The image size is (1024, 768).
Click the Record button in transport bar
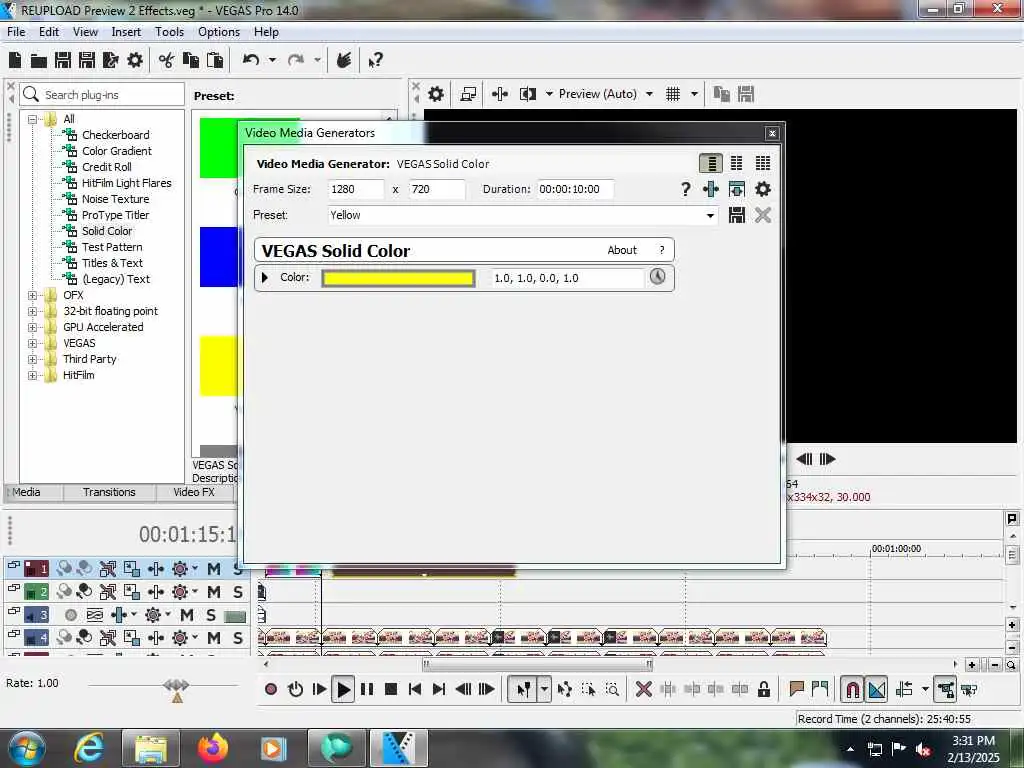coord(271,689)
